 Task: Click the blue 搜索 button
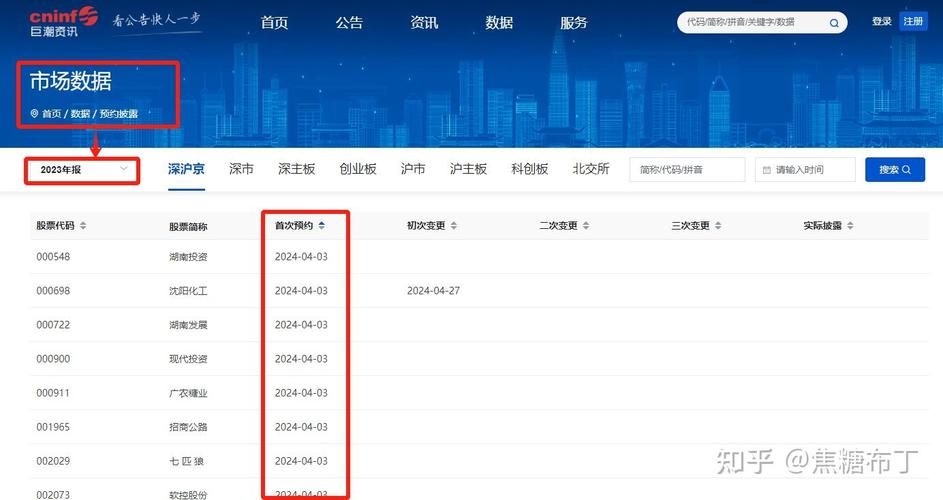click(895, 170)
